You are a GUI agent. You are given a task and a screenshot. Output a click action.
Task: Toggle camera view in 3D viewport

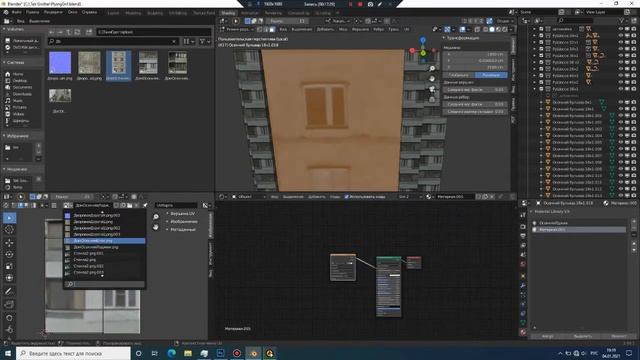[432, 89]
